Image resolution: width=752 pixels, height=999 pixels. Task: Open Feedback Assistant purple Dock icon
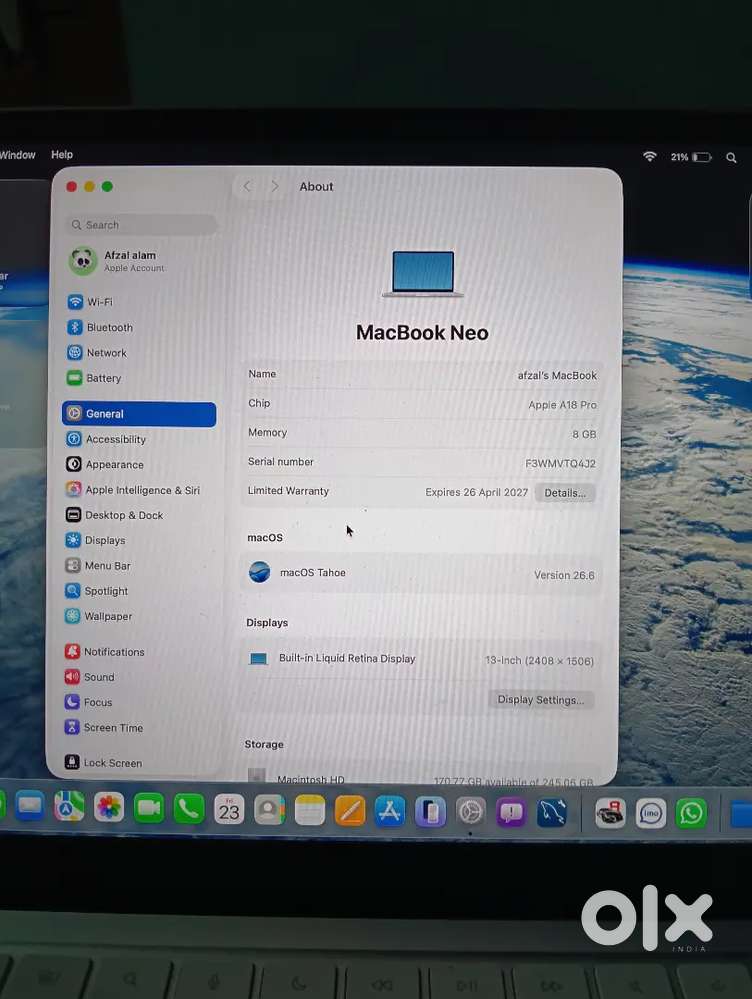pyautogui.click(x=510, y=813)
